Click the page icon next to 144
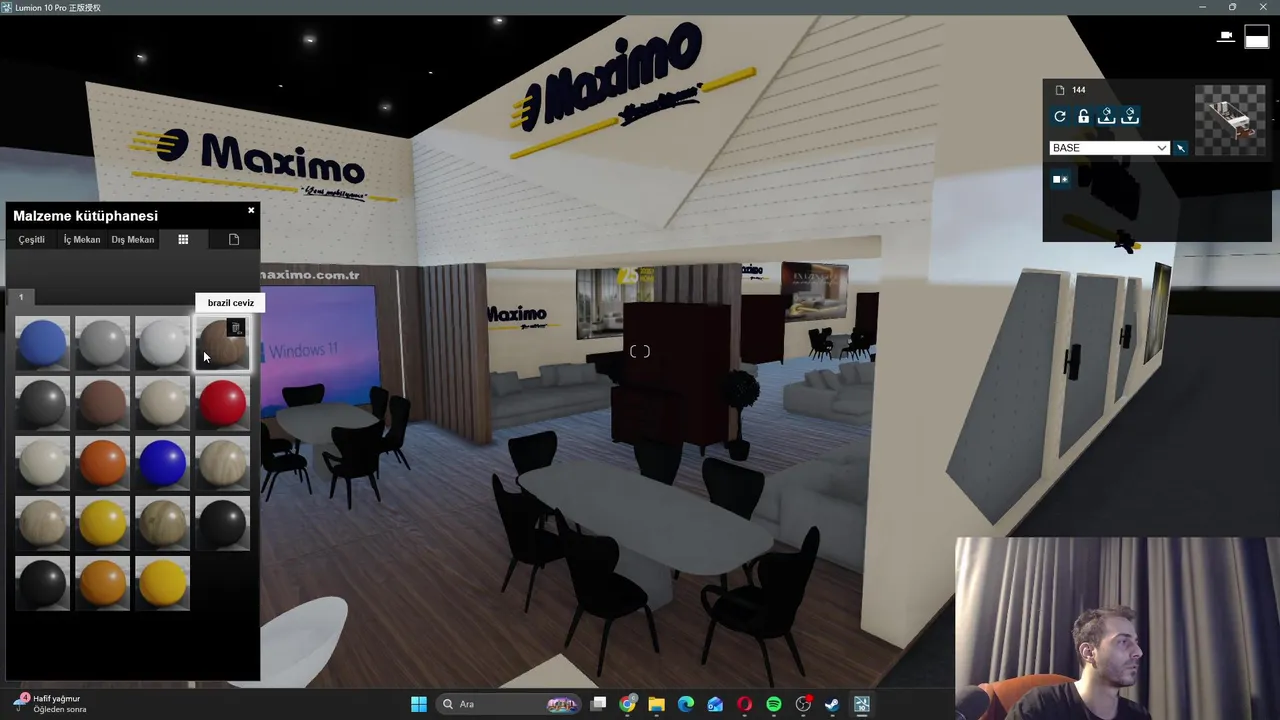 1060,90
